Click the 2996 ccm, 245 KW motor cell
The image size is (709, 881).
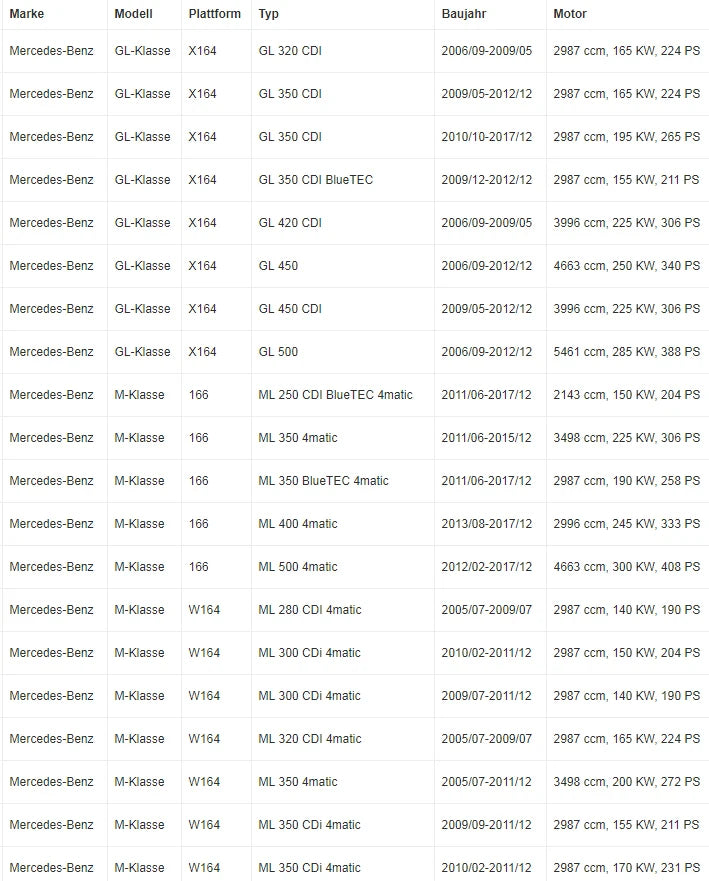coord(626,524)
